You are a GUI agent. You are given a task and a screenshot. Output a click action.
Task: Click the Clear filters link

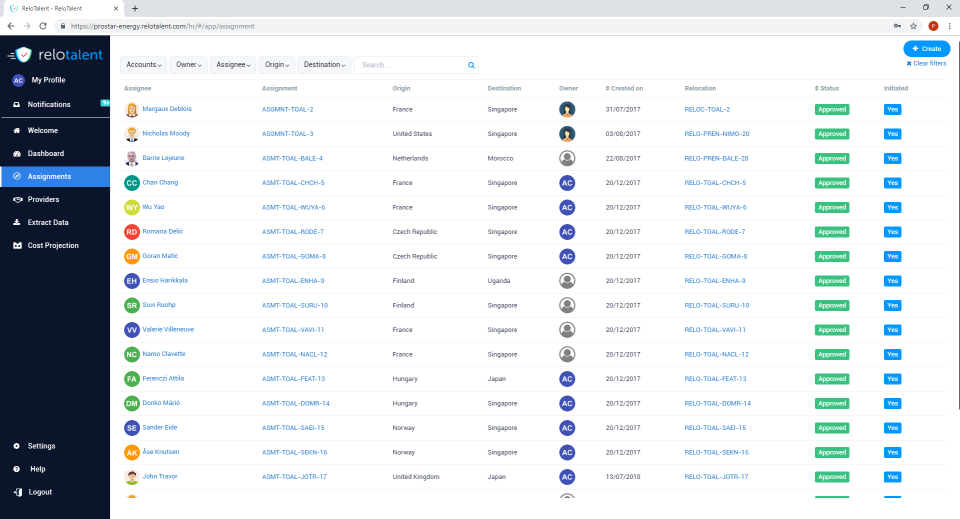pos(926,64)
